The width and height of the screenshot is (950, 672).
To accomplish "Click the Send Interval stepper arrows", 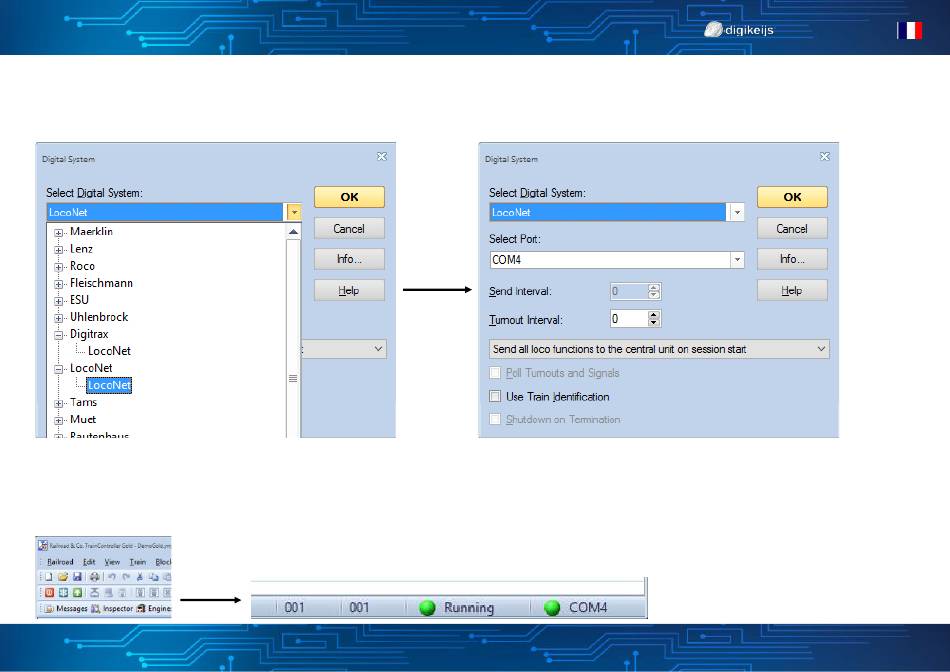I will pyautogui.click(x=653, y=291).
